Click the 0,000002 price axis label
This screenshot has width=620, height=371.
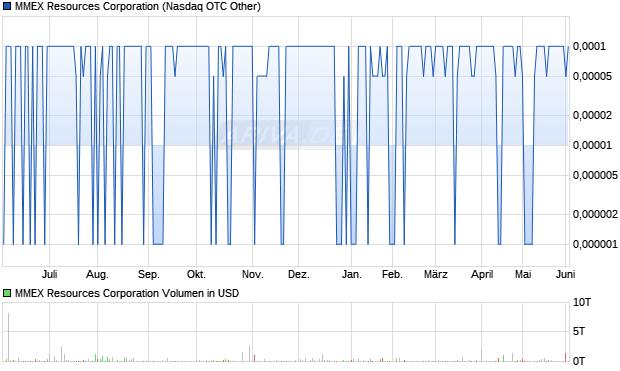[595, 214]
